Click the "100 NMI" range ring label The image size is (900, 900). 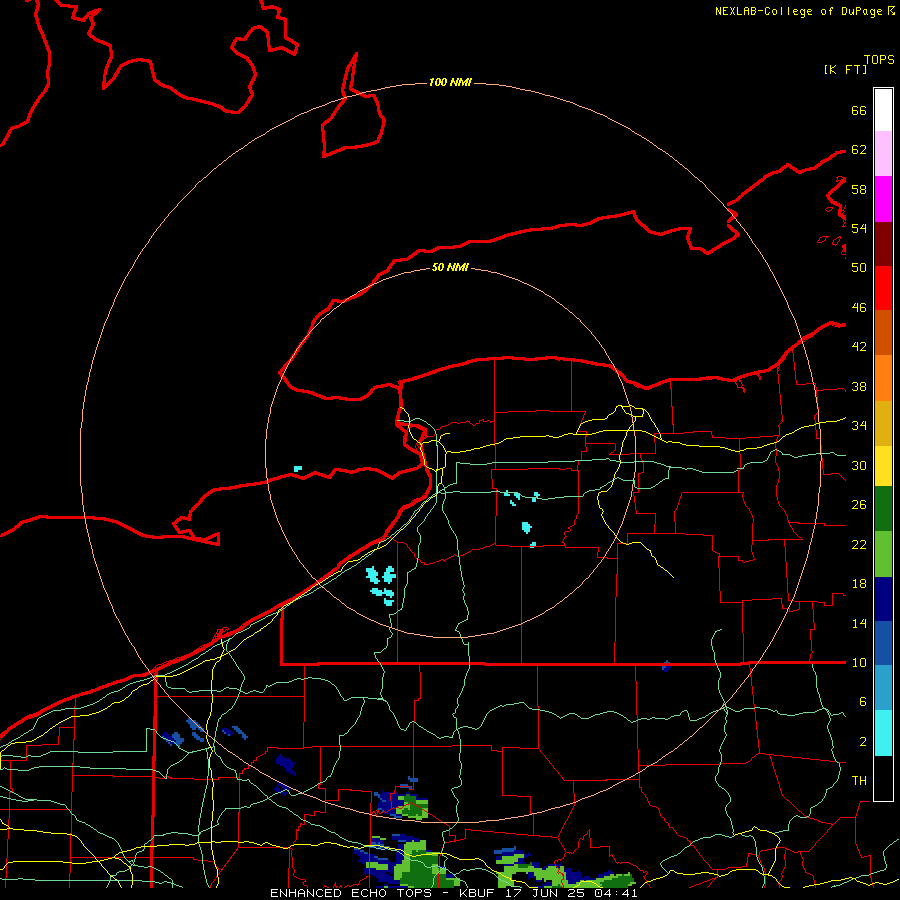click(450, 83)
